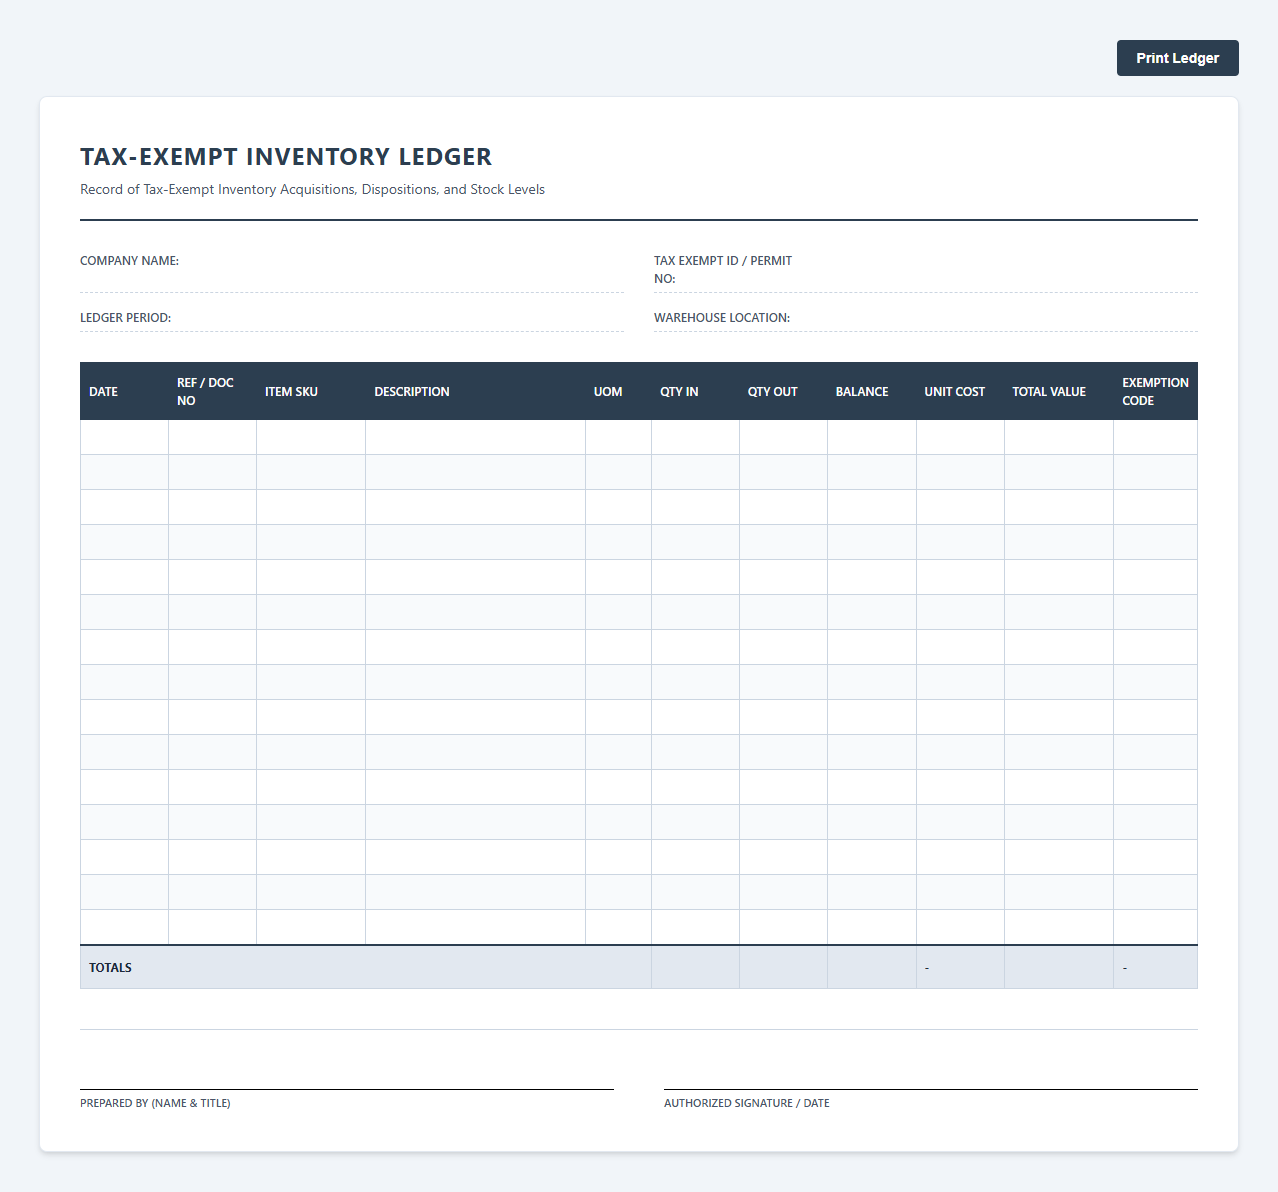The image size is (1278, 1192).
Task: Click the PREPARED BY (NAME & TITLE) label
Action: [155, 1103]
